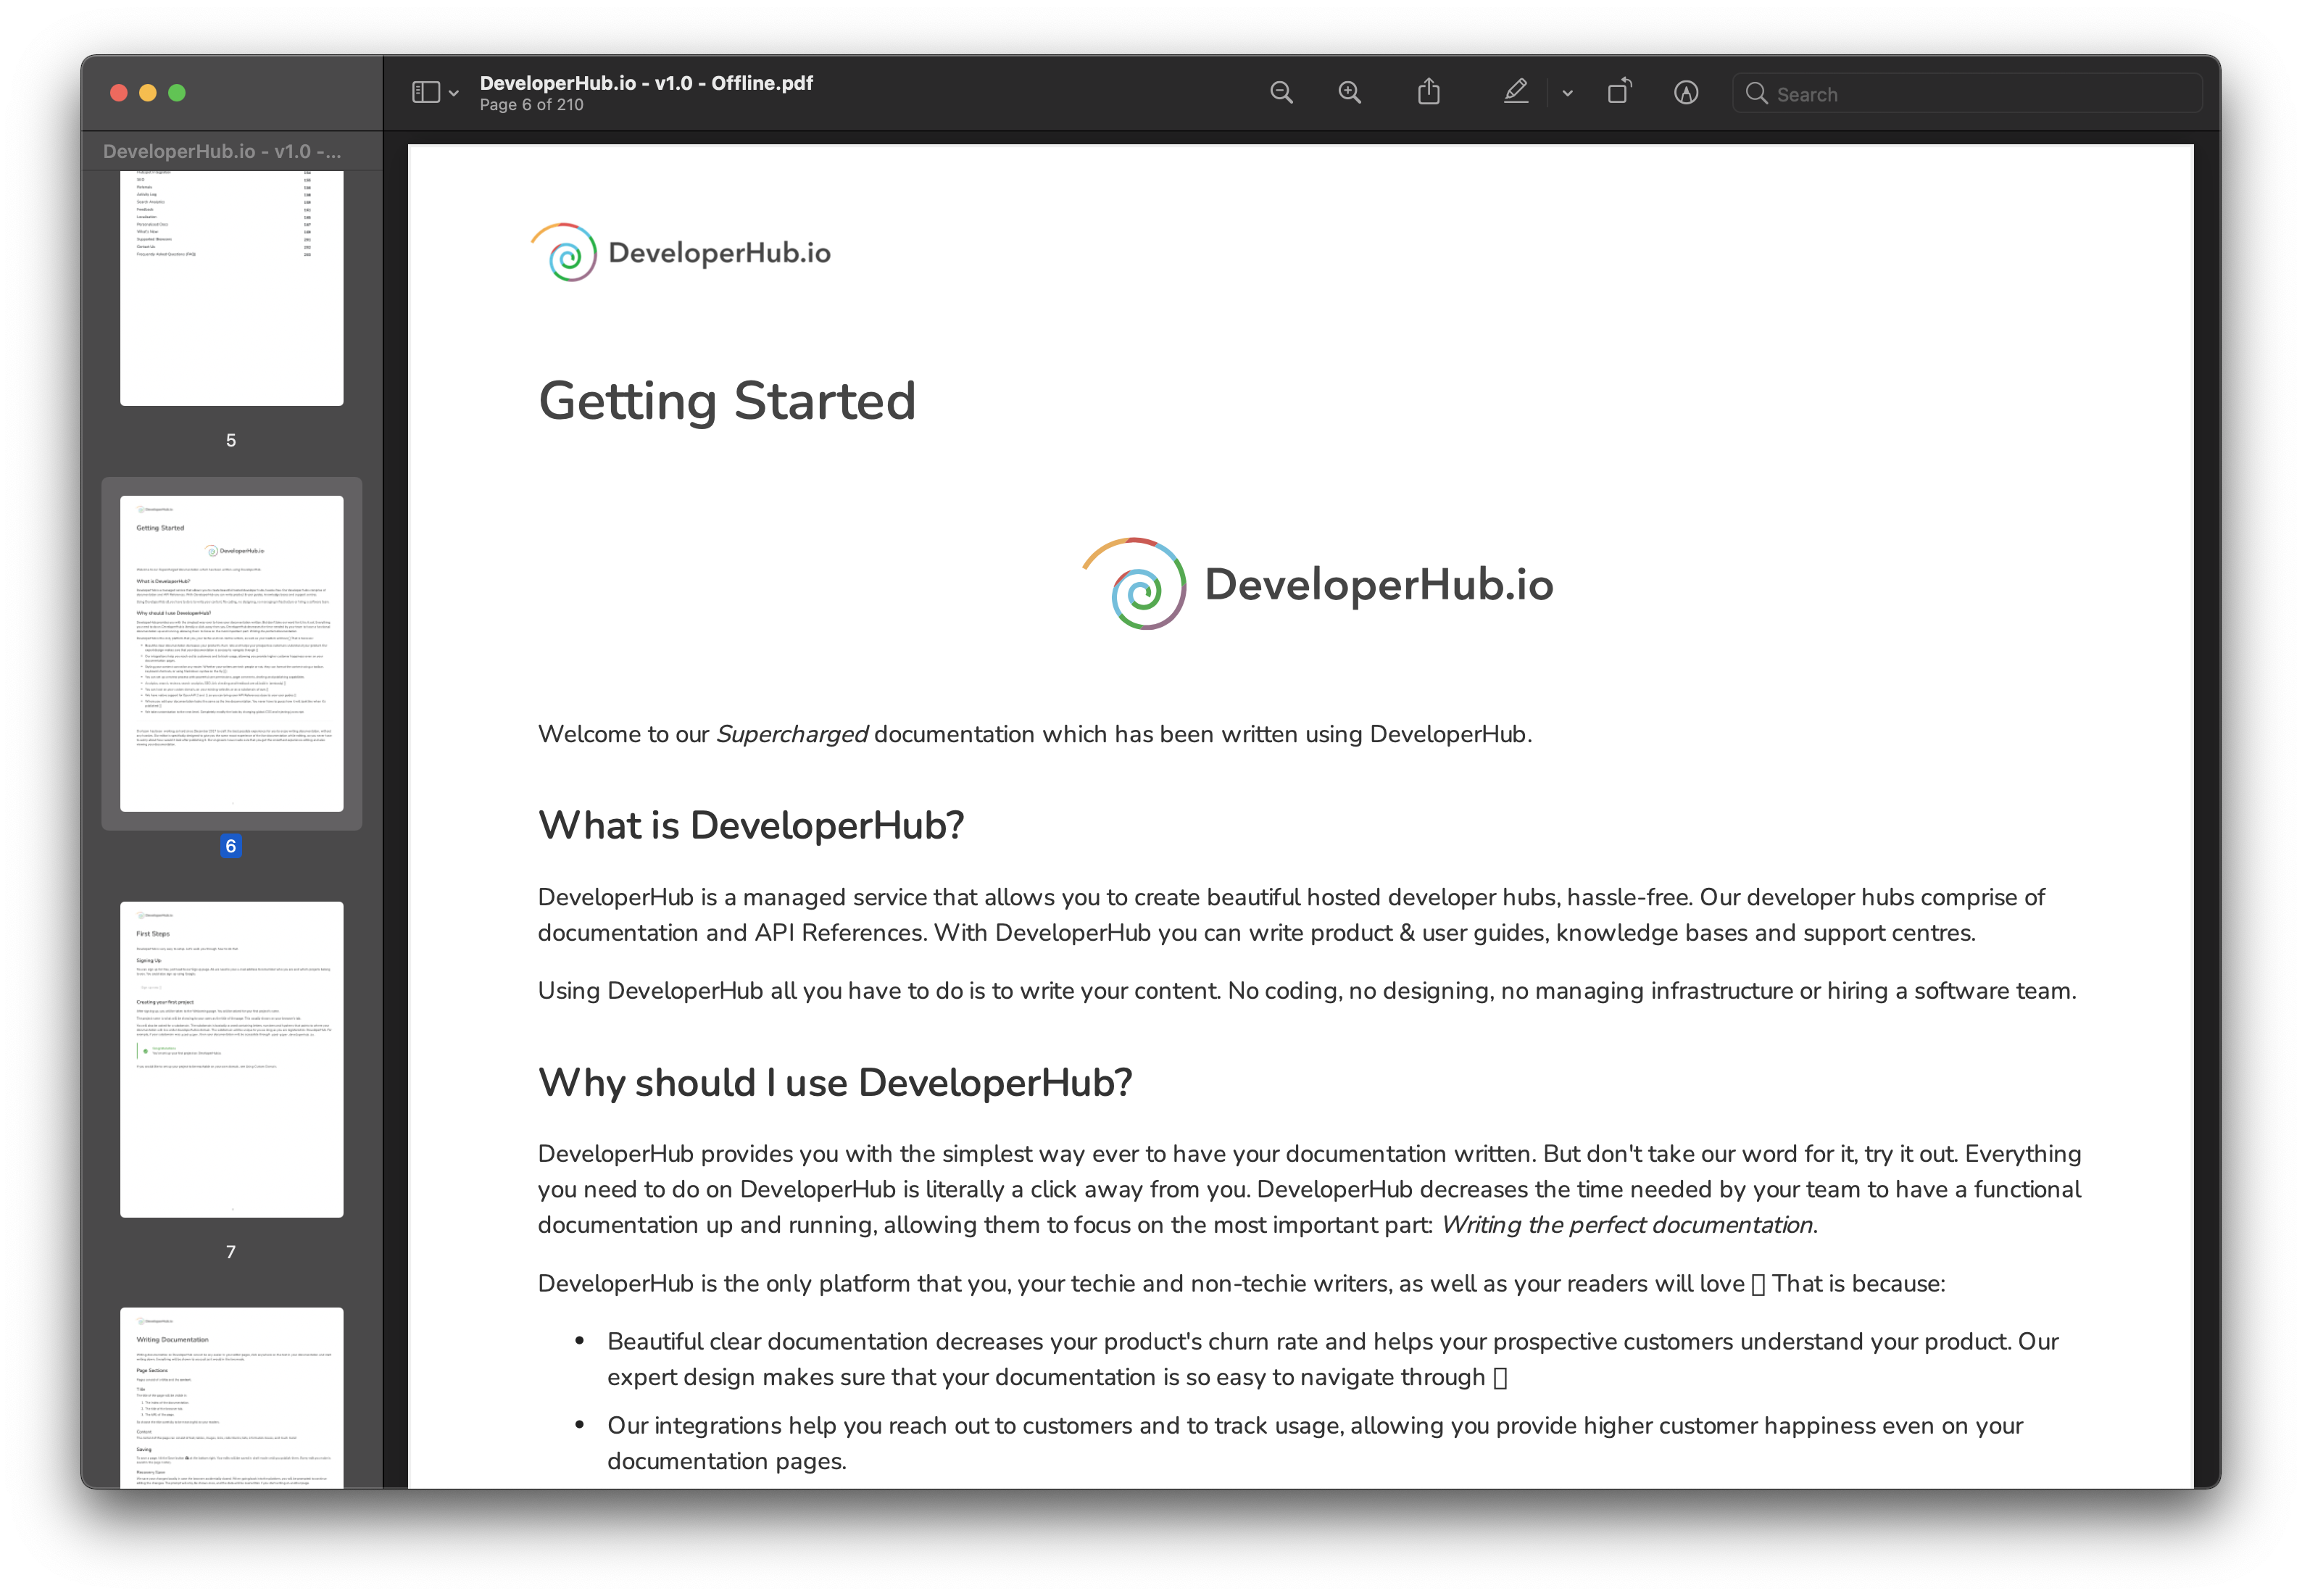Screen dimensions: 2302x1596
Task: Reselect the highlighted page 6 thumbnail
Action: (x=231, y=655)
